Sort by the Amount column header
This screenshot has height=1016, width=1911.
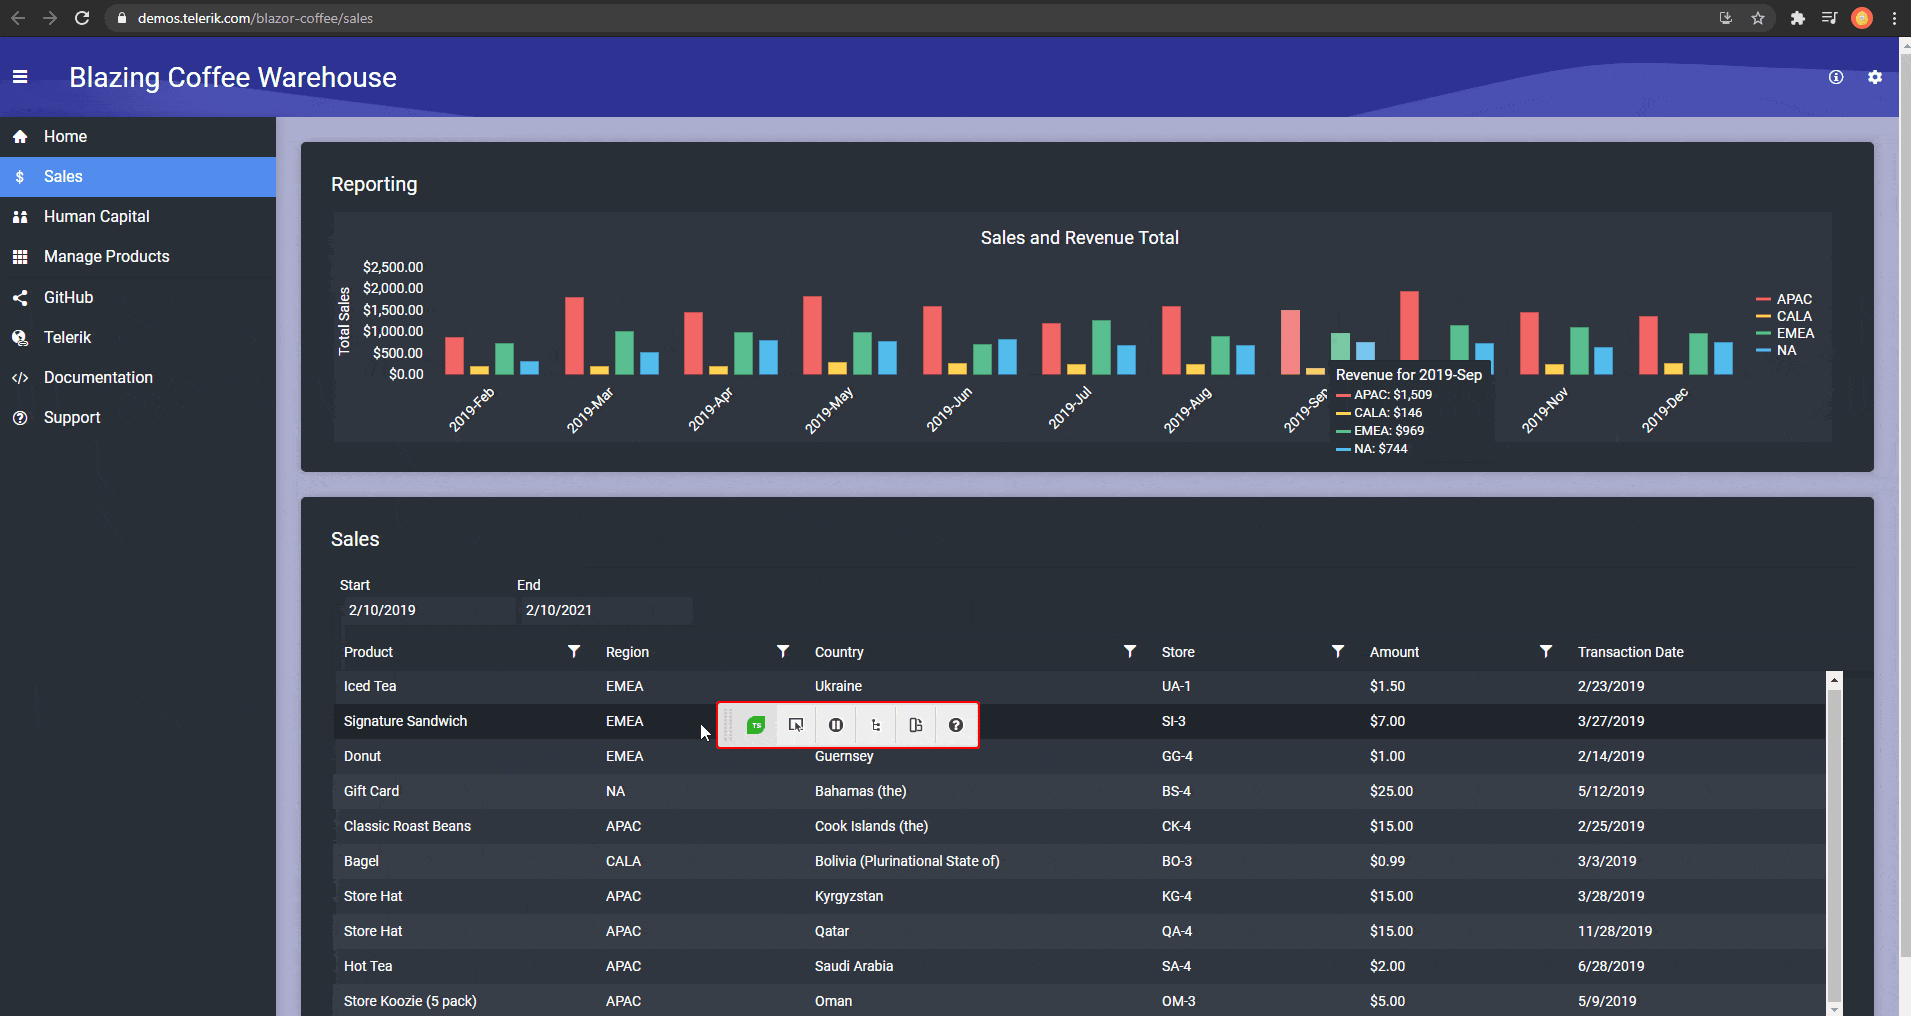[1394, 652]
